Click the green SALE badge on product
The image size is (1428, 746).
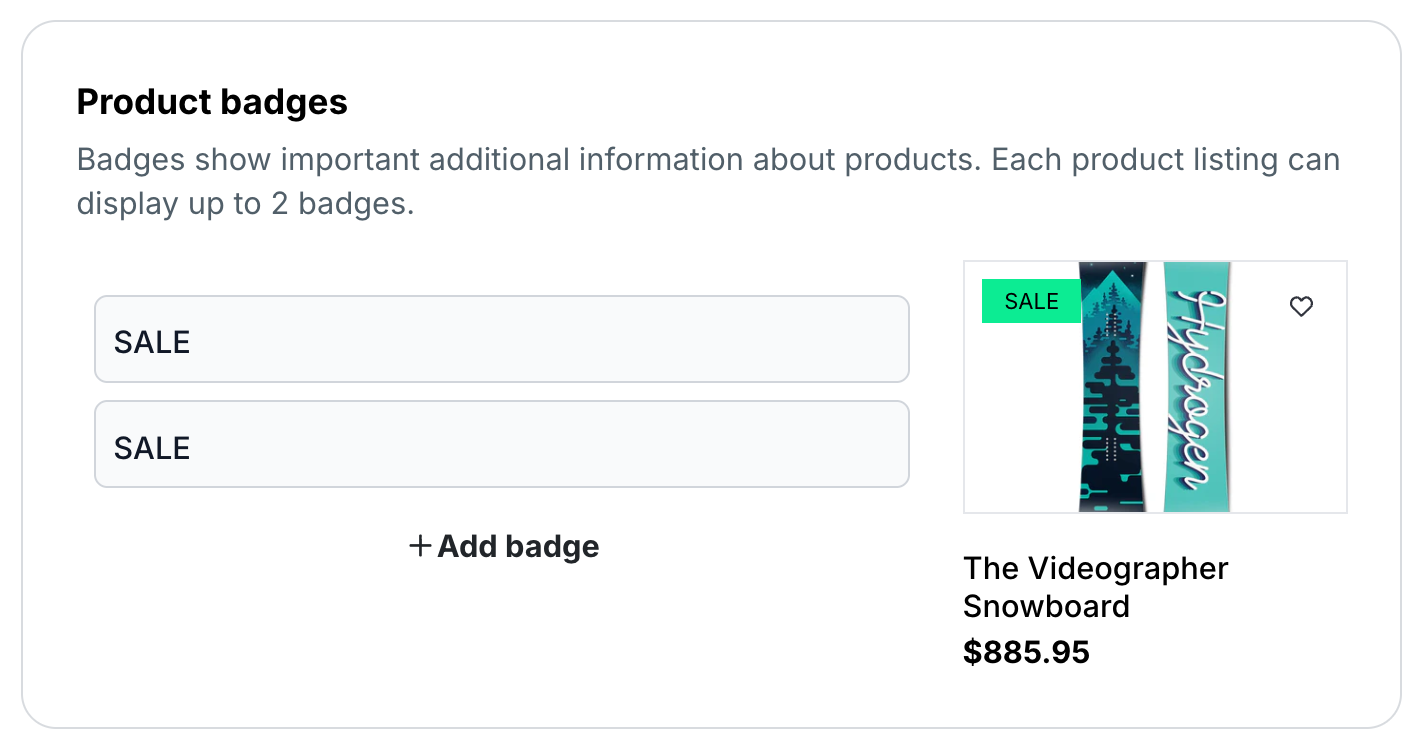1031,302
